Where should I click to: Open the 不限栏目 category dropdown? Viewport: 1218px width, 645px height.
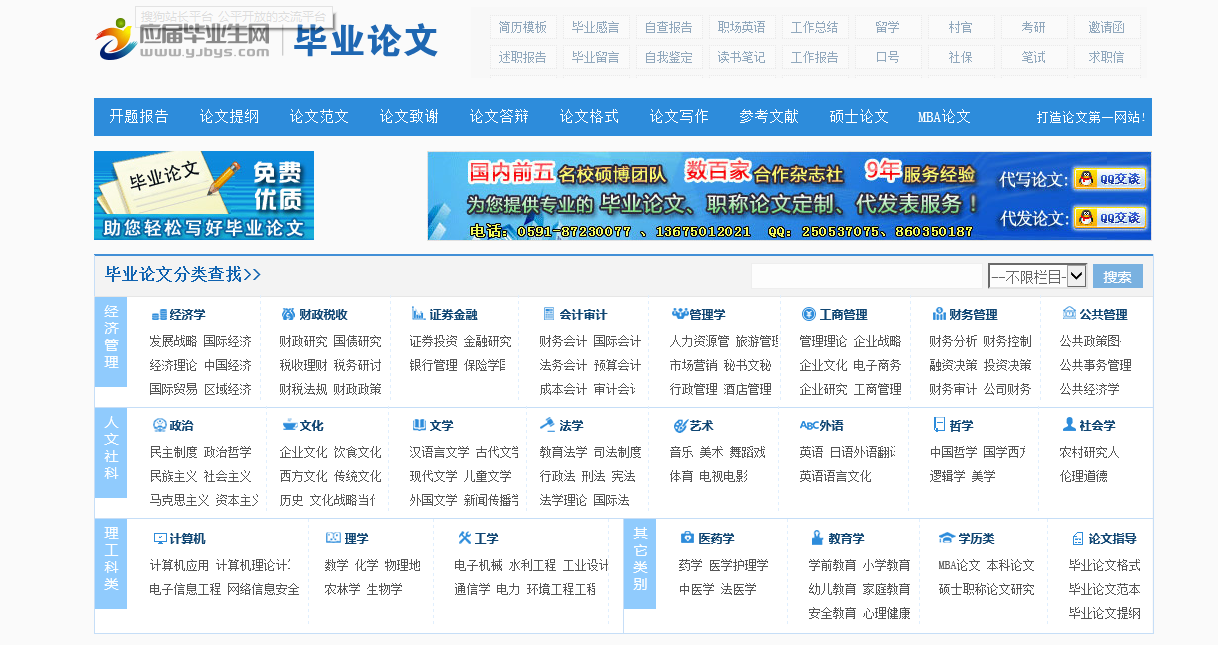point(1037,276)
